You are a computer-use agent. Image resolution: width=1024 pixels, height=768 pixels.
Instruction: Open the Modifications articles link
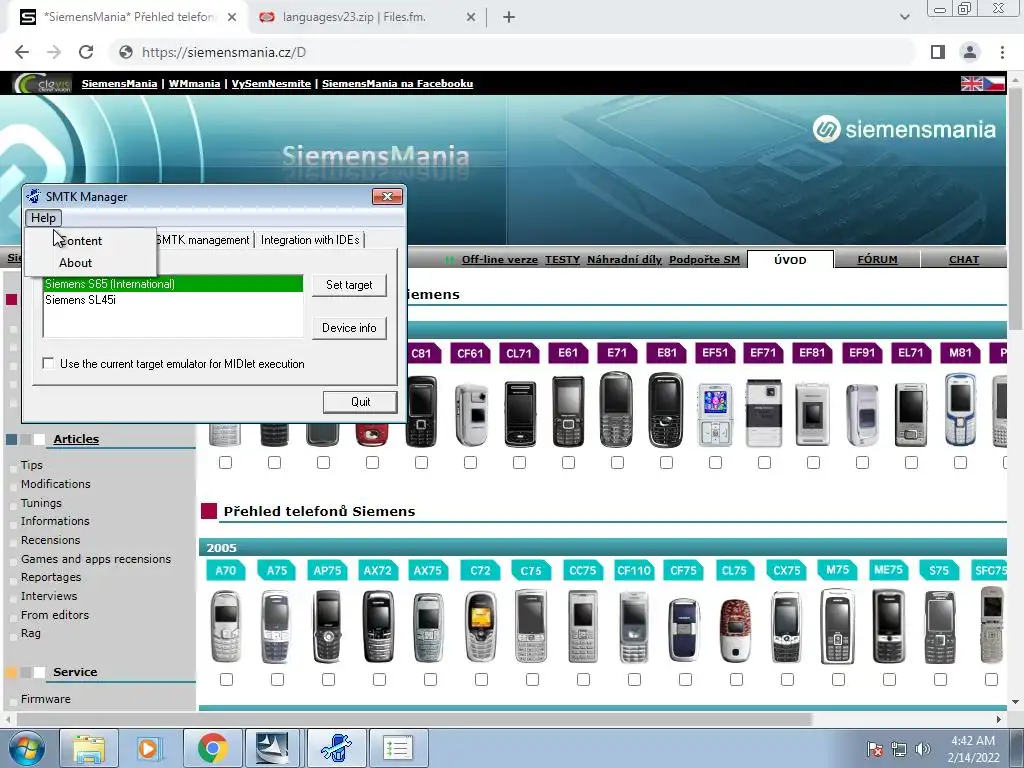coord(56,484)
